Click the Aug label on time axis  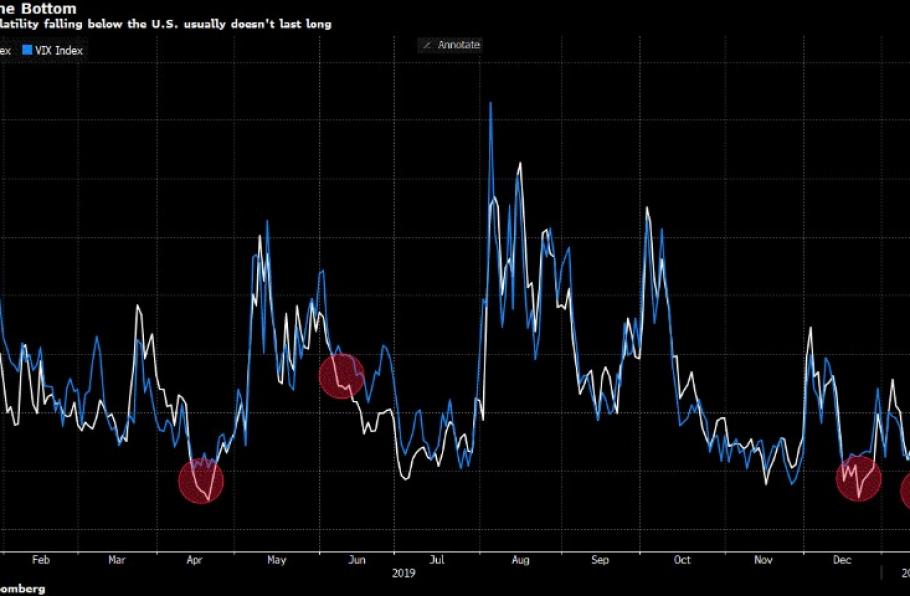click(x=520, y=561)
